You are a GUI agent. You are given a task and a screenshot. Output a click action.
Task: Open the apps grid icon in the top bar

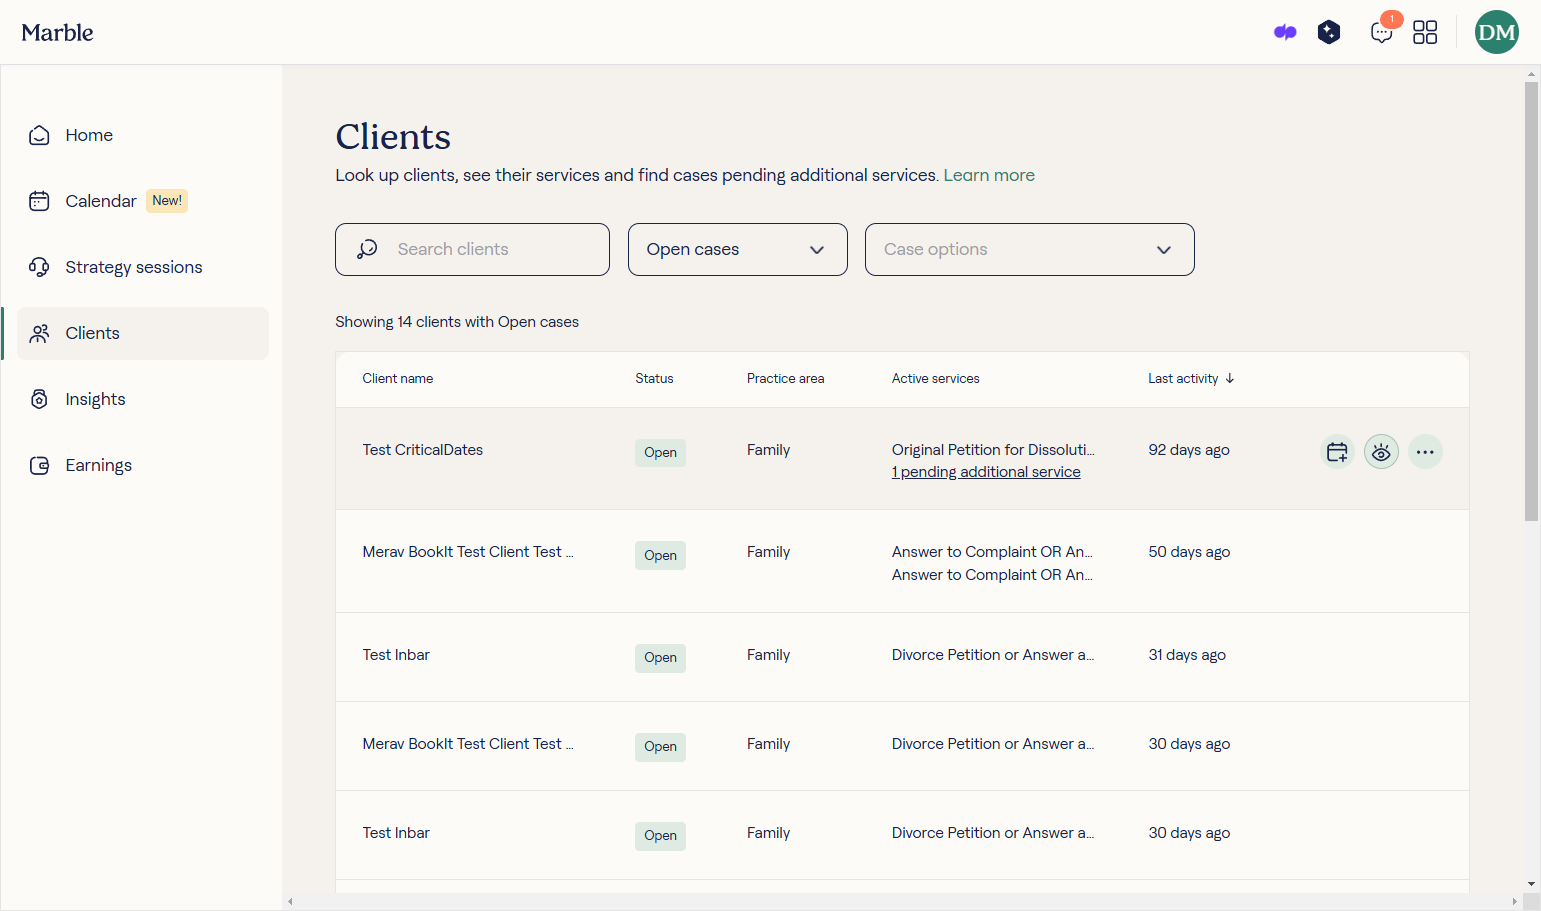click(x=1425, y=32)
